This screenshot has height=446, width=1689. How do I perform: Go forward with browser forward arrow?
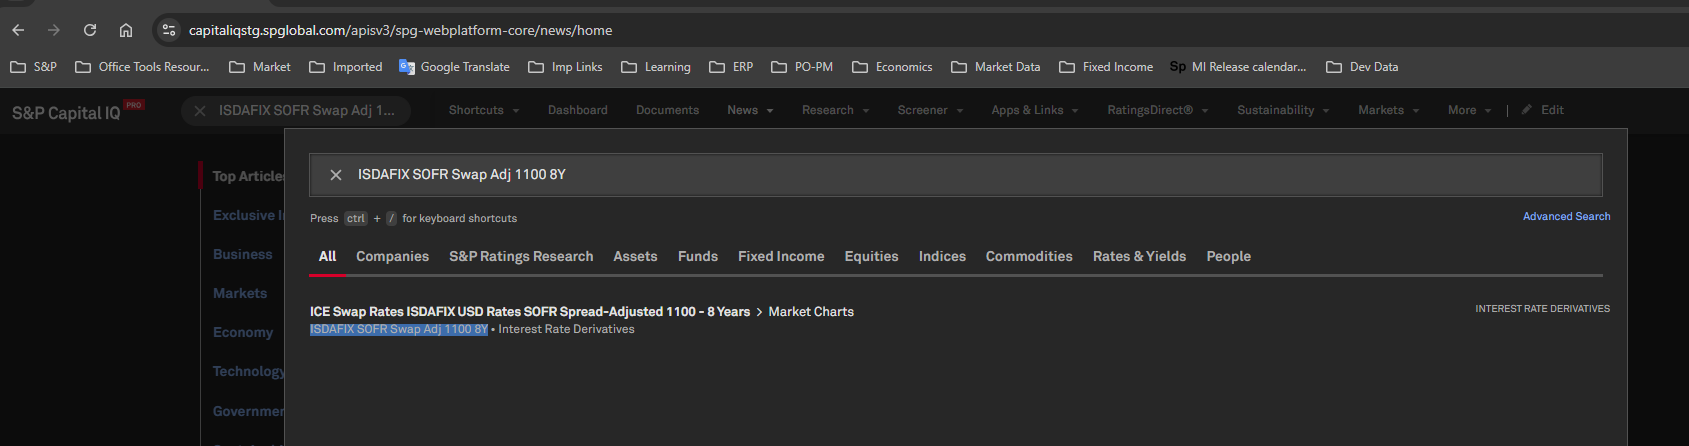pyautogui.click(x=54, y=30)
